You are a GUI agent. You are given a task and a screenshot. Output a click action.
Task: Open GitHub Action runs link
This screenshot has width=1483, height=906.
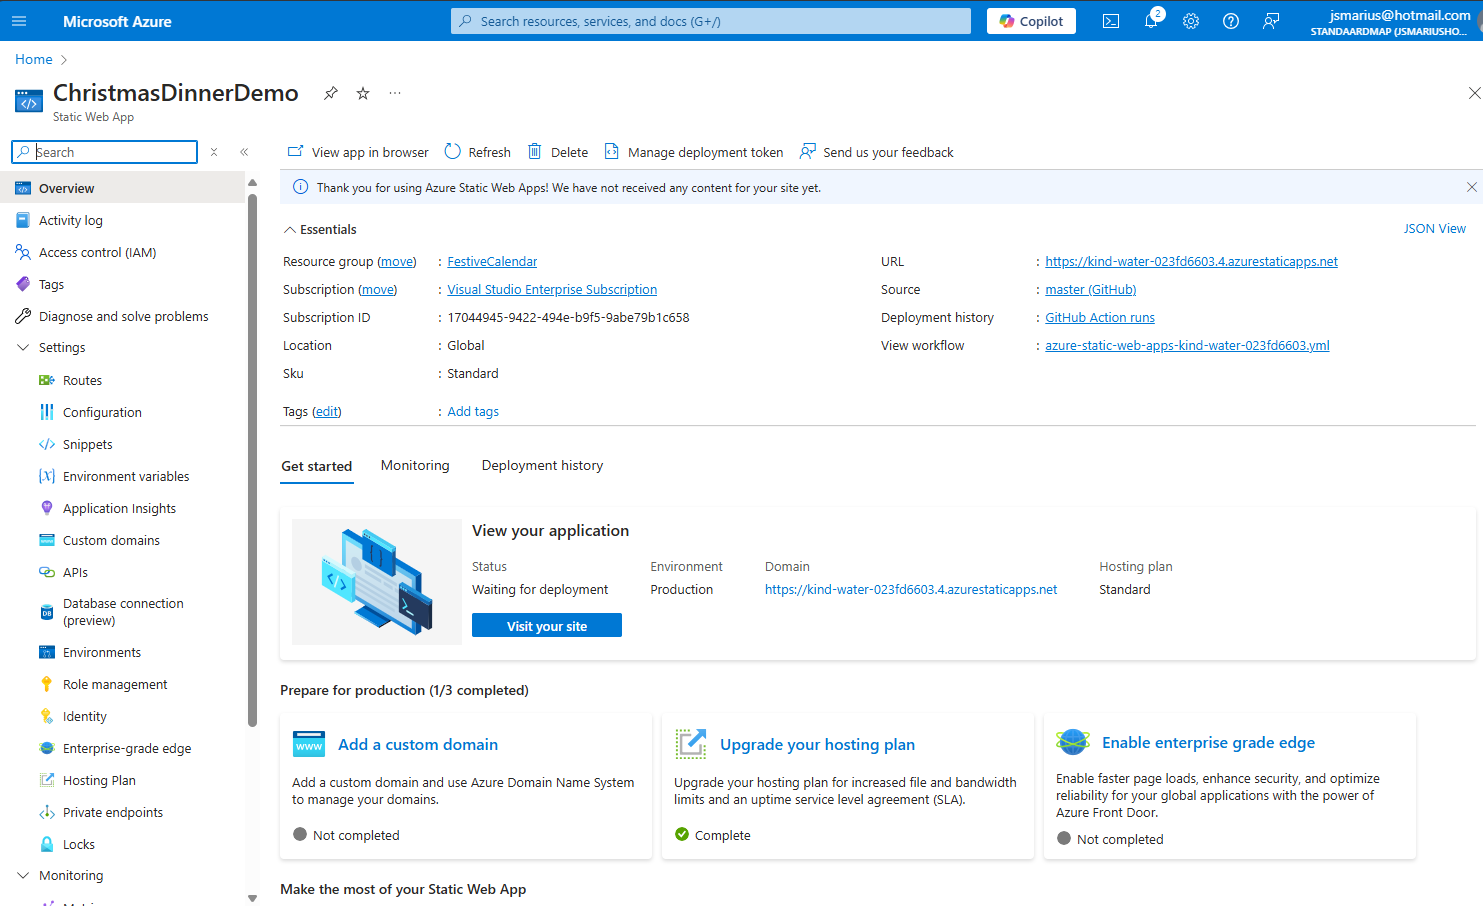pos(1100,318)
